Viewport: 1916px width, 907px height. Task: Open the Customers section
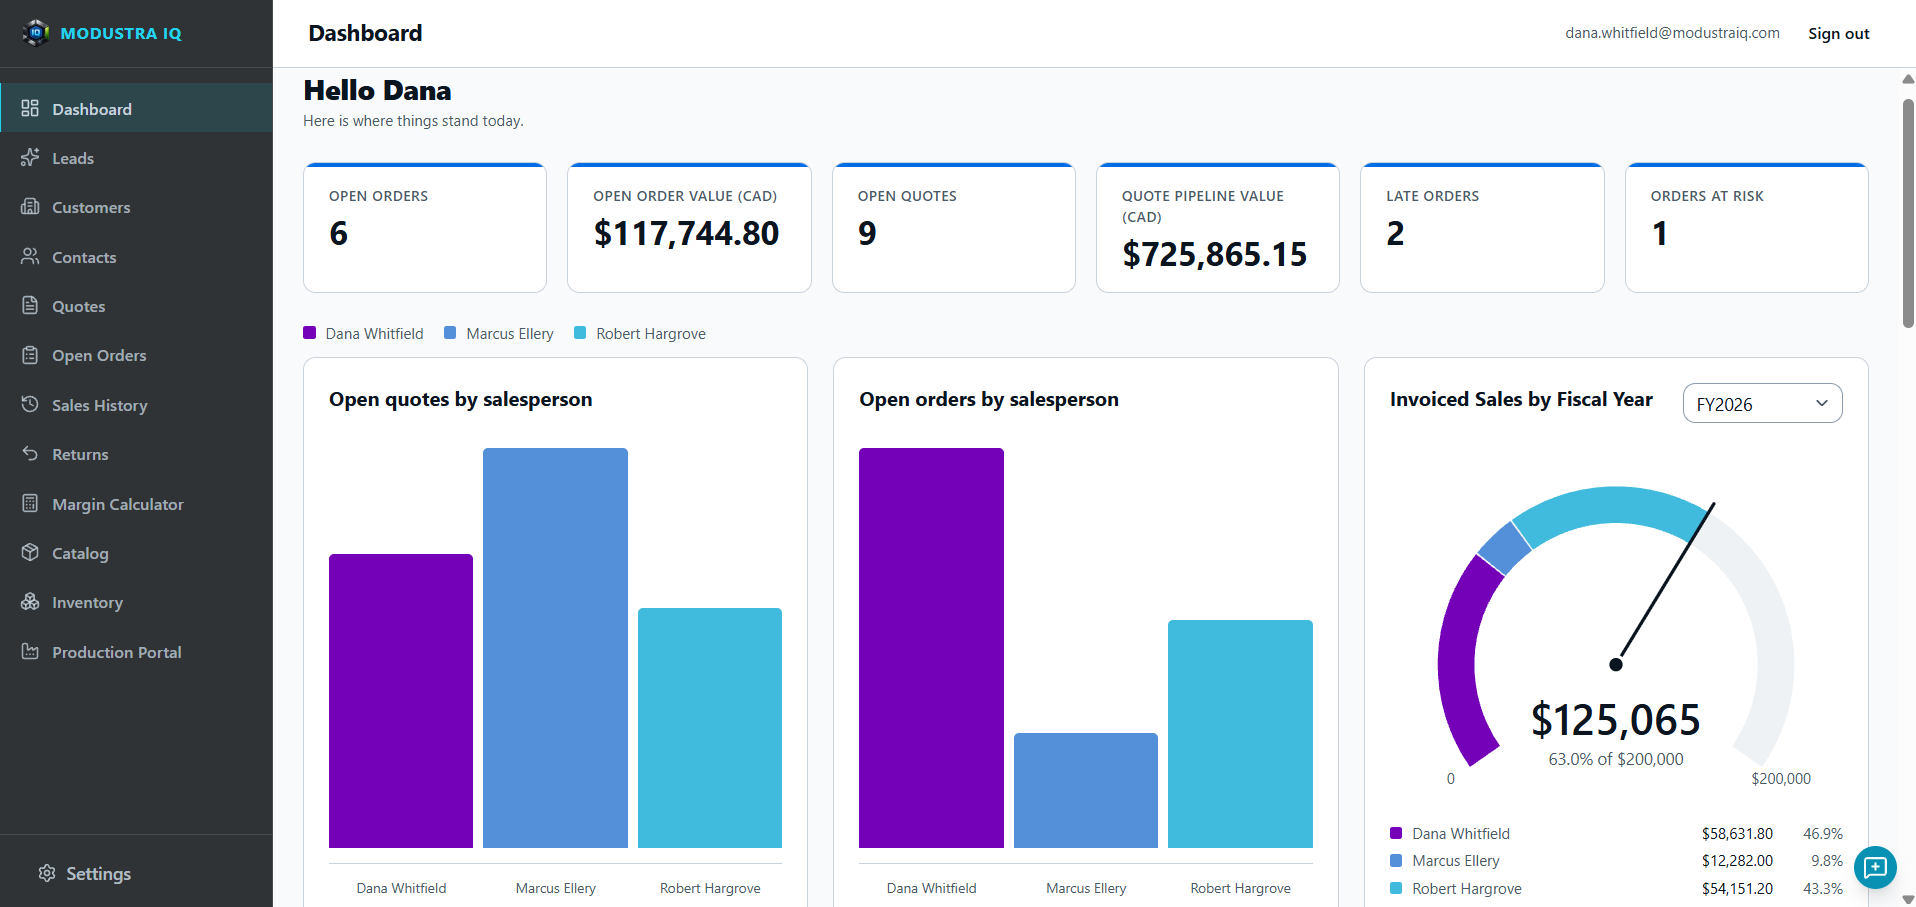point(136,207)
